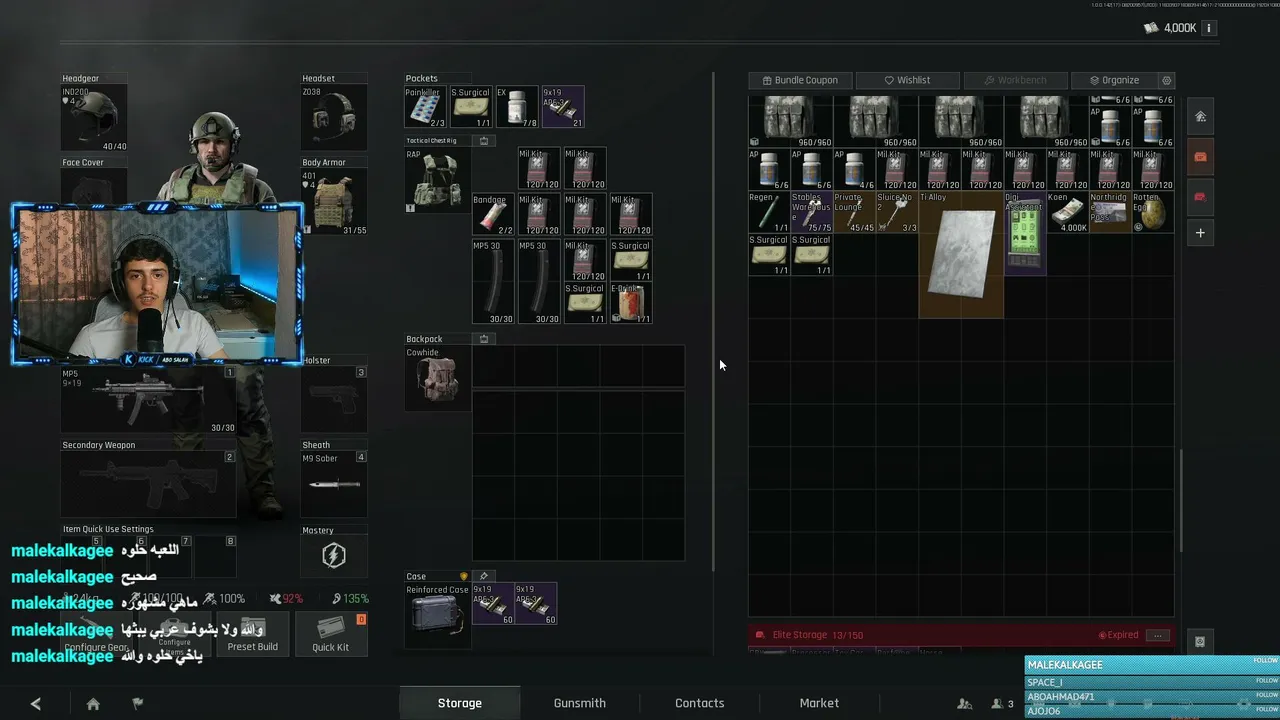Select the Regen injector in storage
This screenshot has height=720, width=1280.
[769, 212]
